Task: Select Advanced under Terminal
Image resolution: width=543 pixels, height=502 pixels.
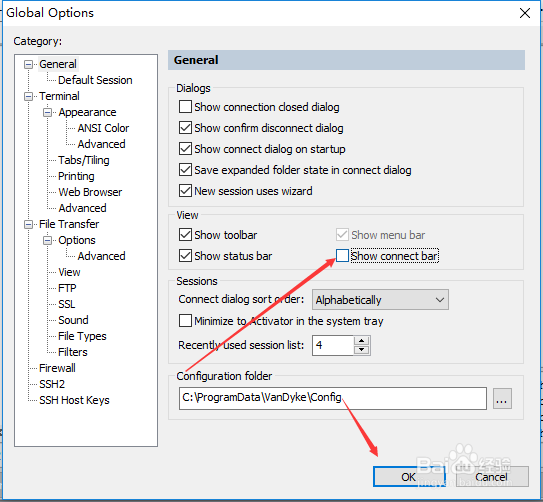Action: point(82,208)
